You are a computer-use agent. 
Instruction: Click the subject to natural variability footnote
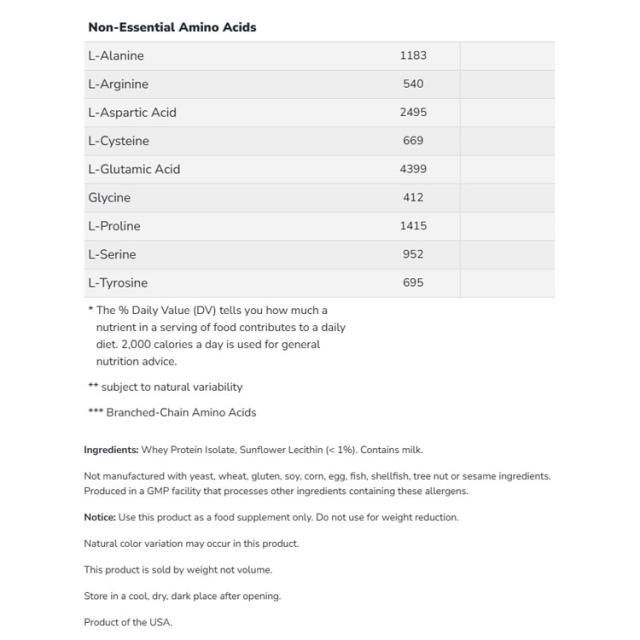click(x=165, y=387)
